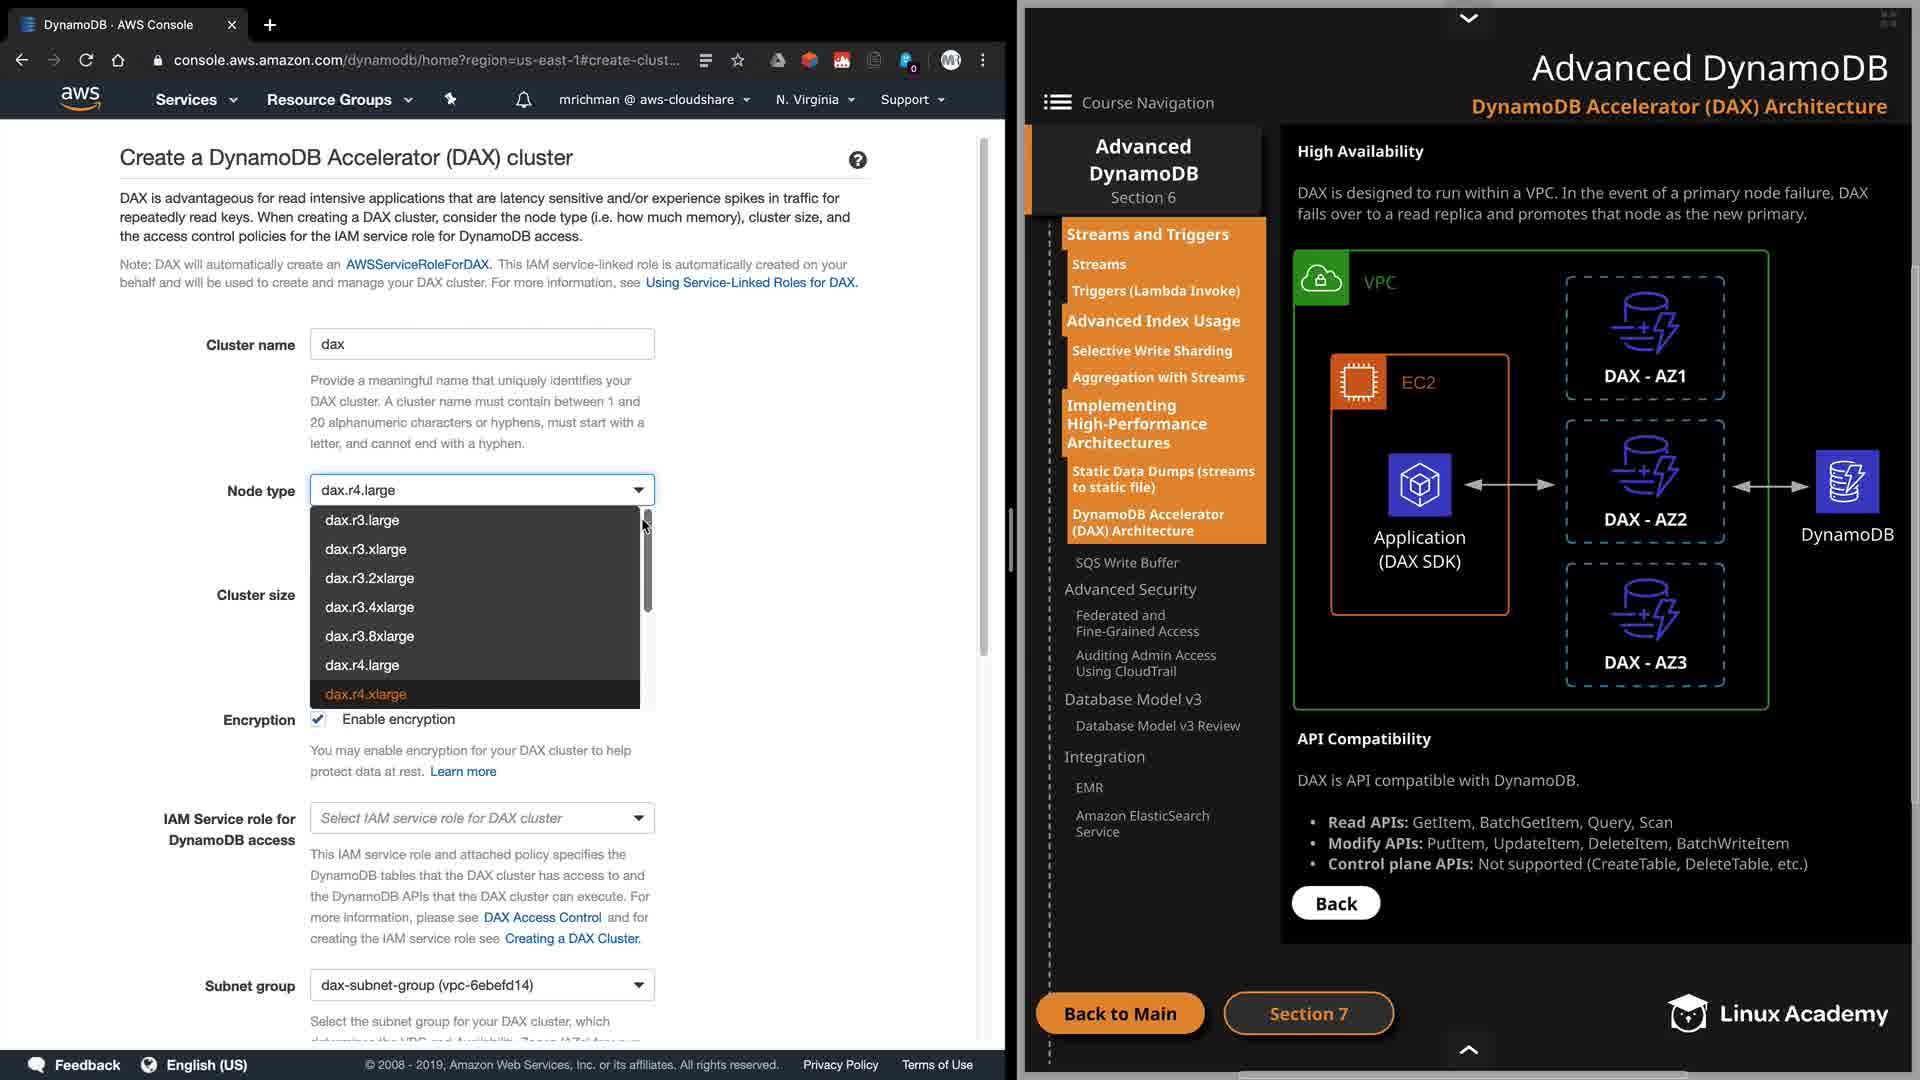Viewport: 1920px width, 1080px height.
Task: Open SQS Write Buffer lesson
Action: (1127, 563)
